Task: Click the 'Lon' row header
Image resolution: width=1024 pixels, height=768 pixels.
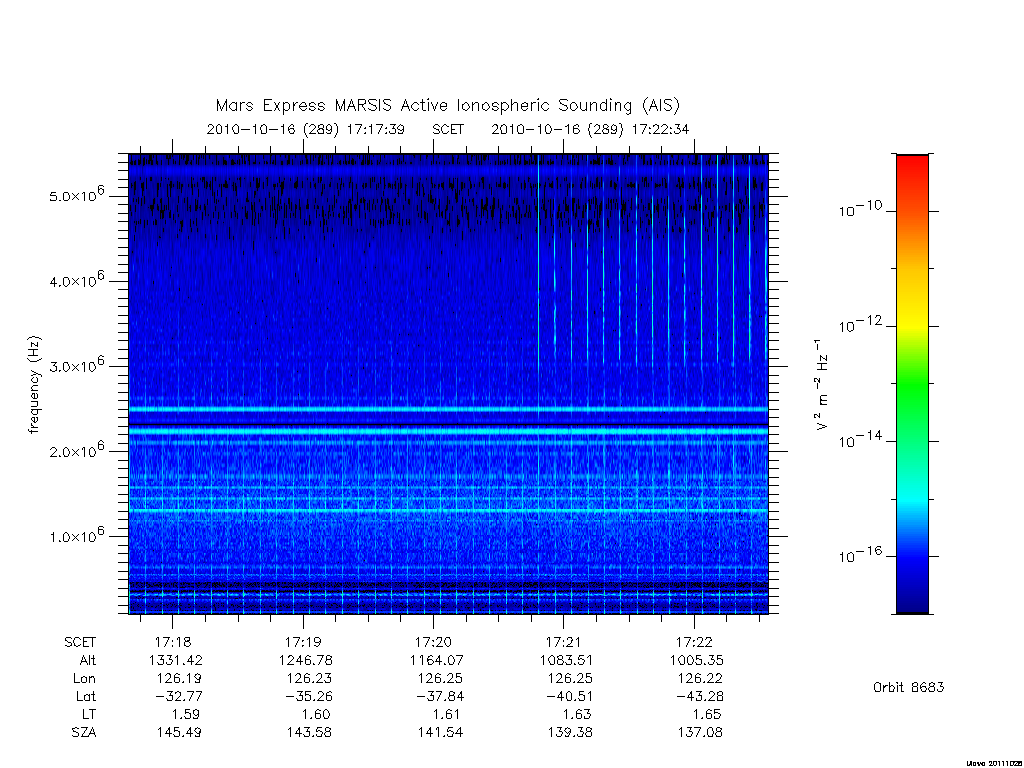Action: pyautogui.click(x=84, y=679)
